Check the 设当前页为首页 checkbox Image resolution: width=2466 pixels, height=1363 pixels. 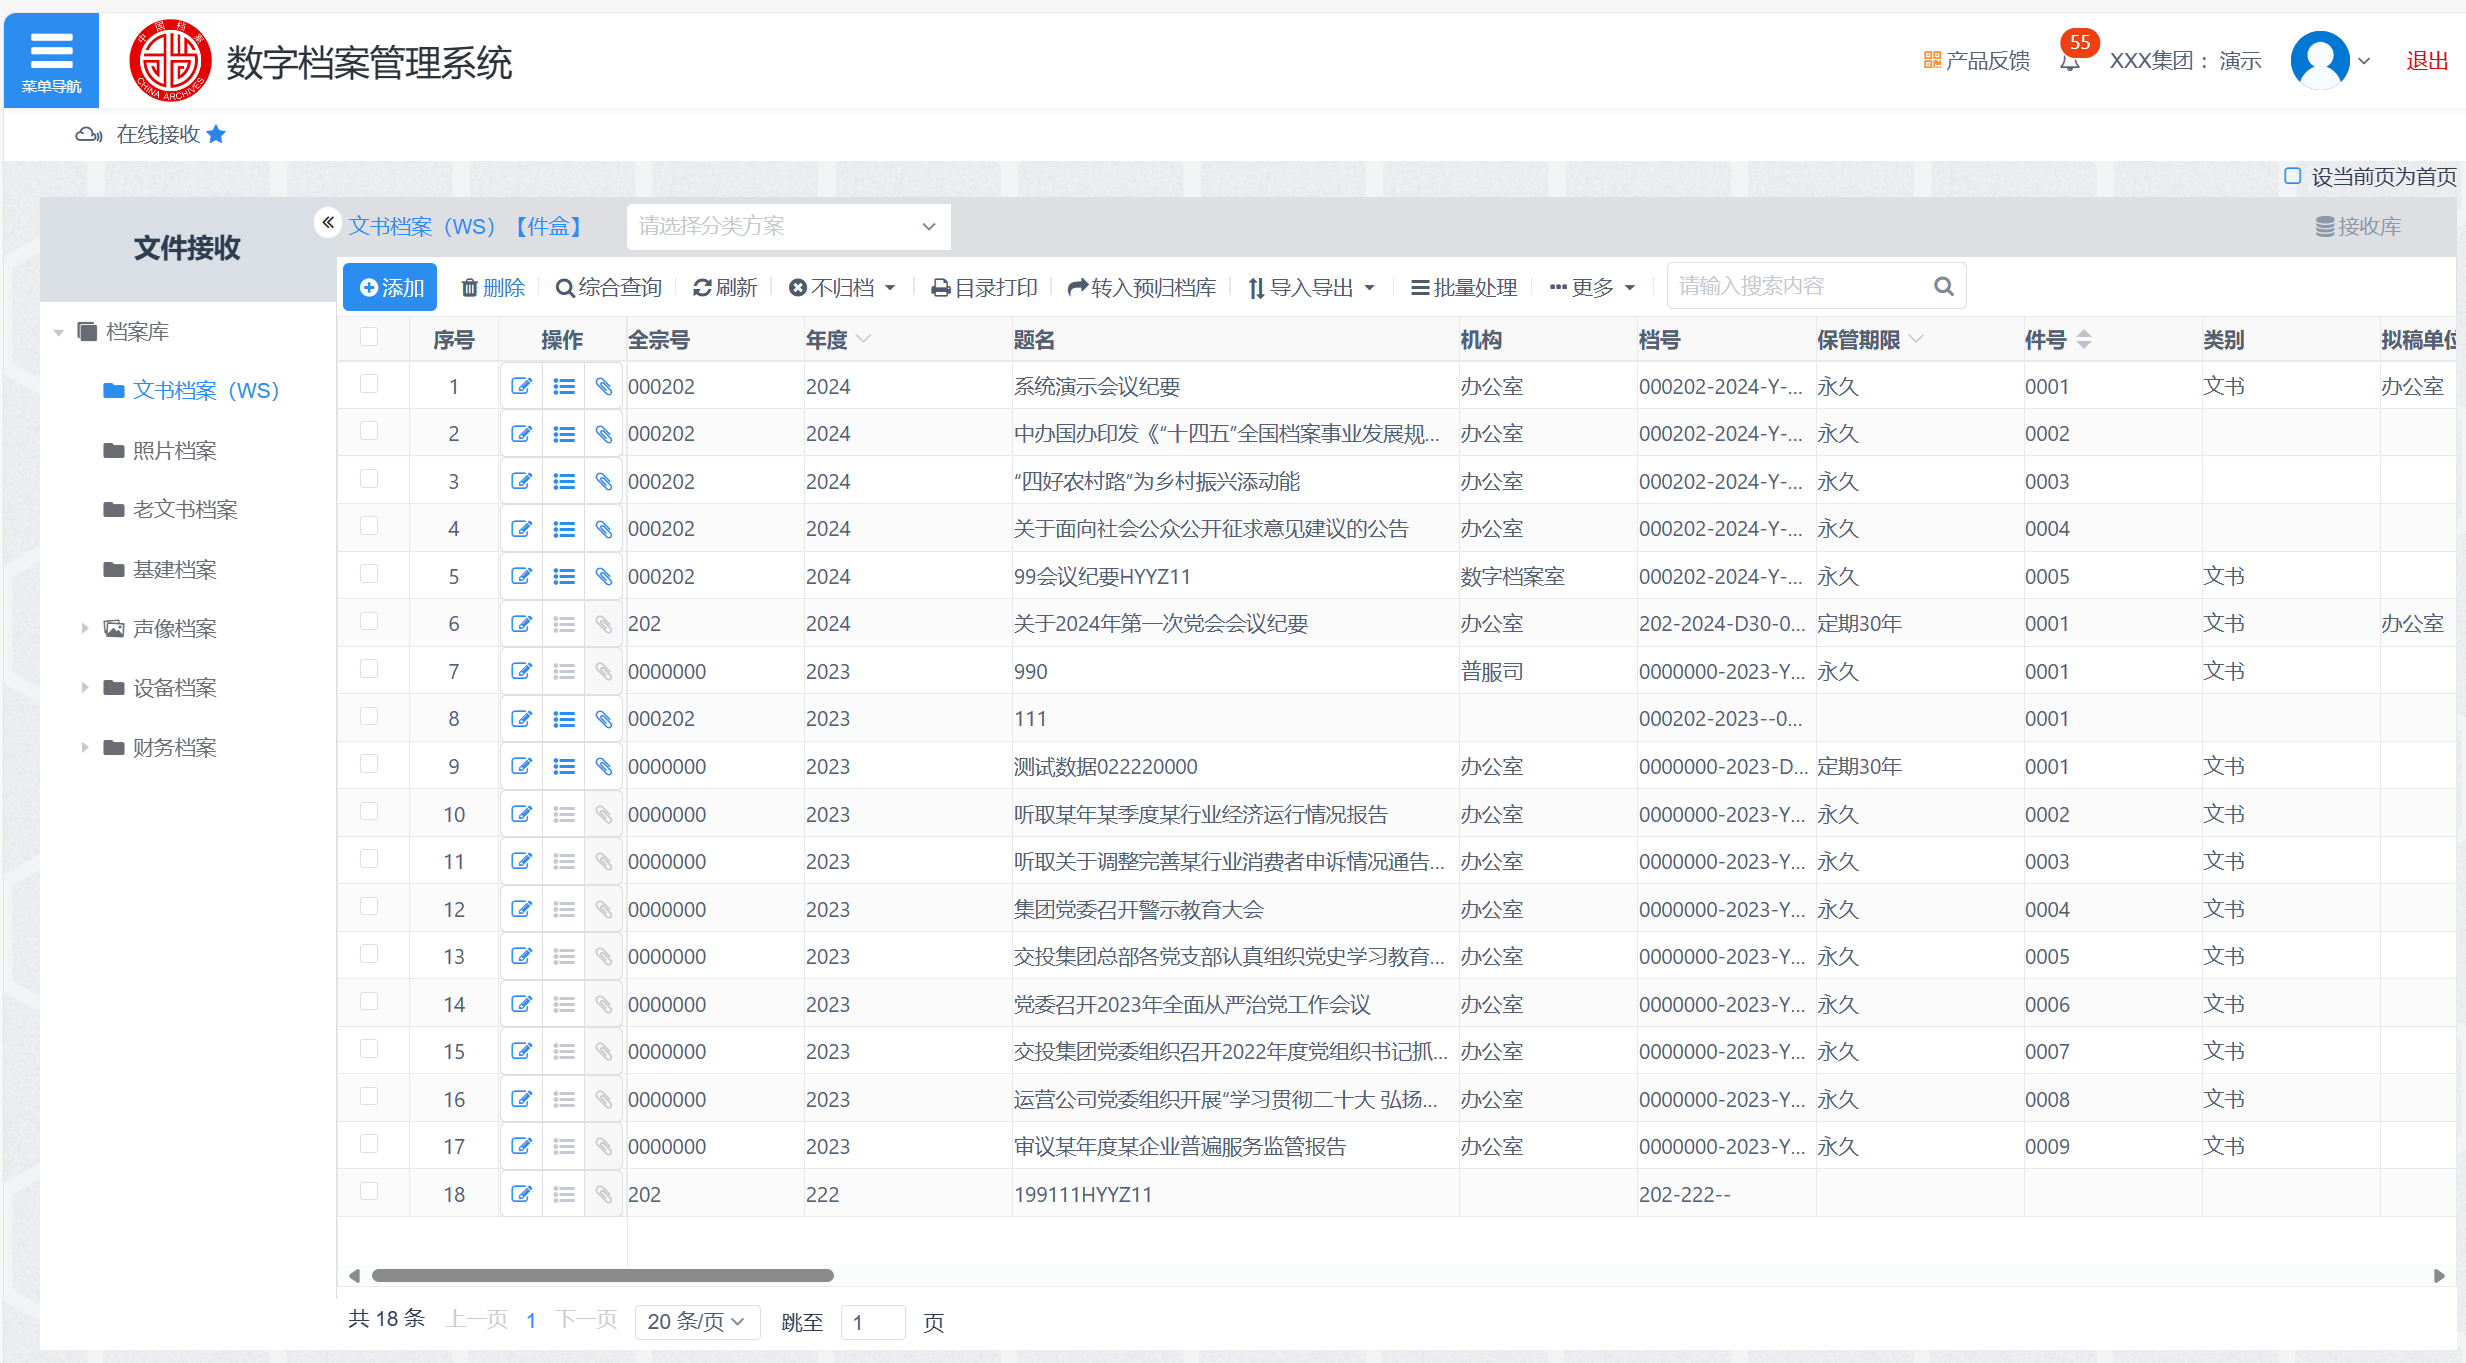(2293, 176)
